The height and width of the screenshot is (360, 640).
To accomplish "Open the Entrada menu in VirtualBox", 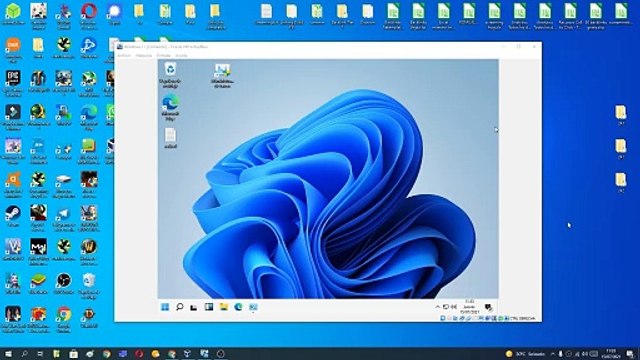I will click(x=164, y=55).
